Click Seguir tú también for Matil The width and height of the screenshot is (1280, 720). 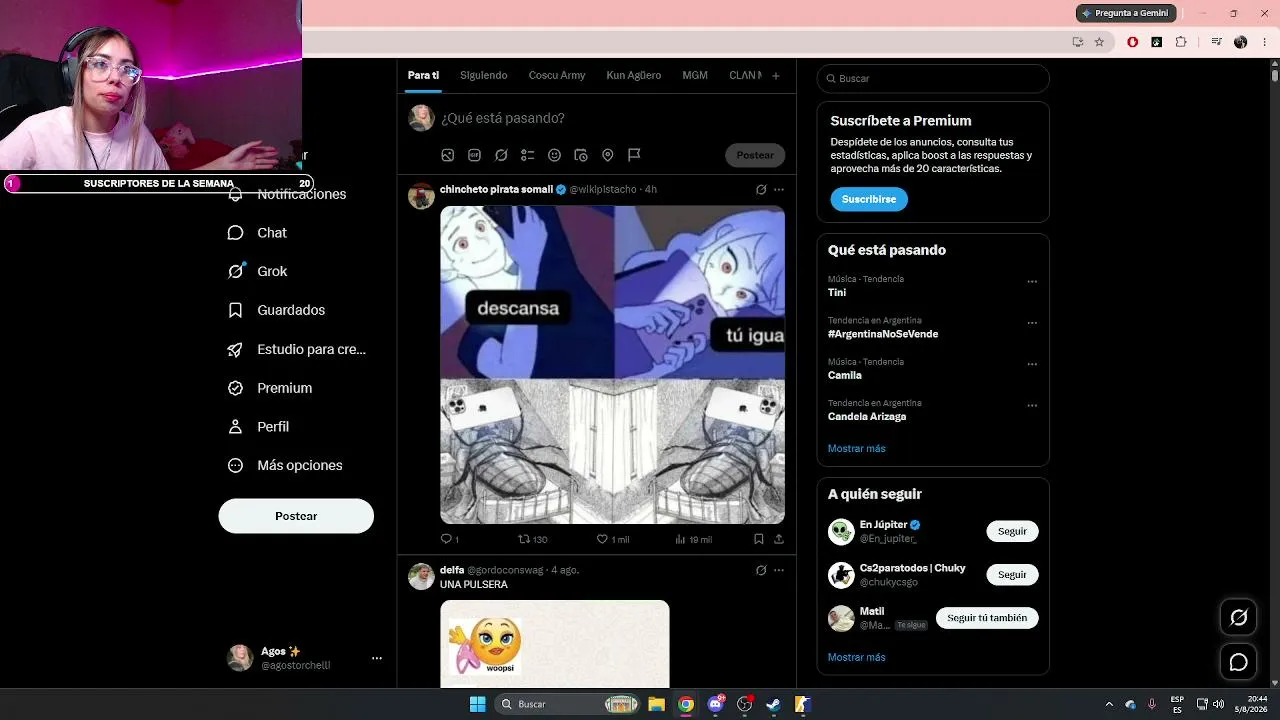pyautogui.click(x=987, y=618)
